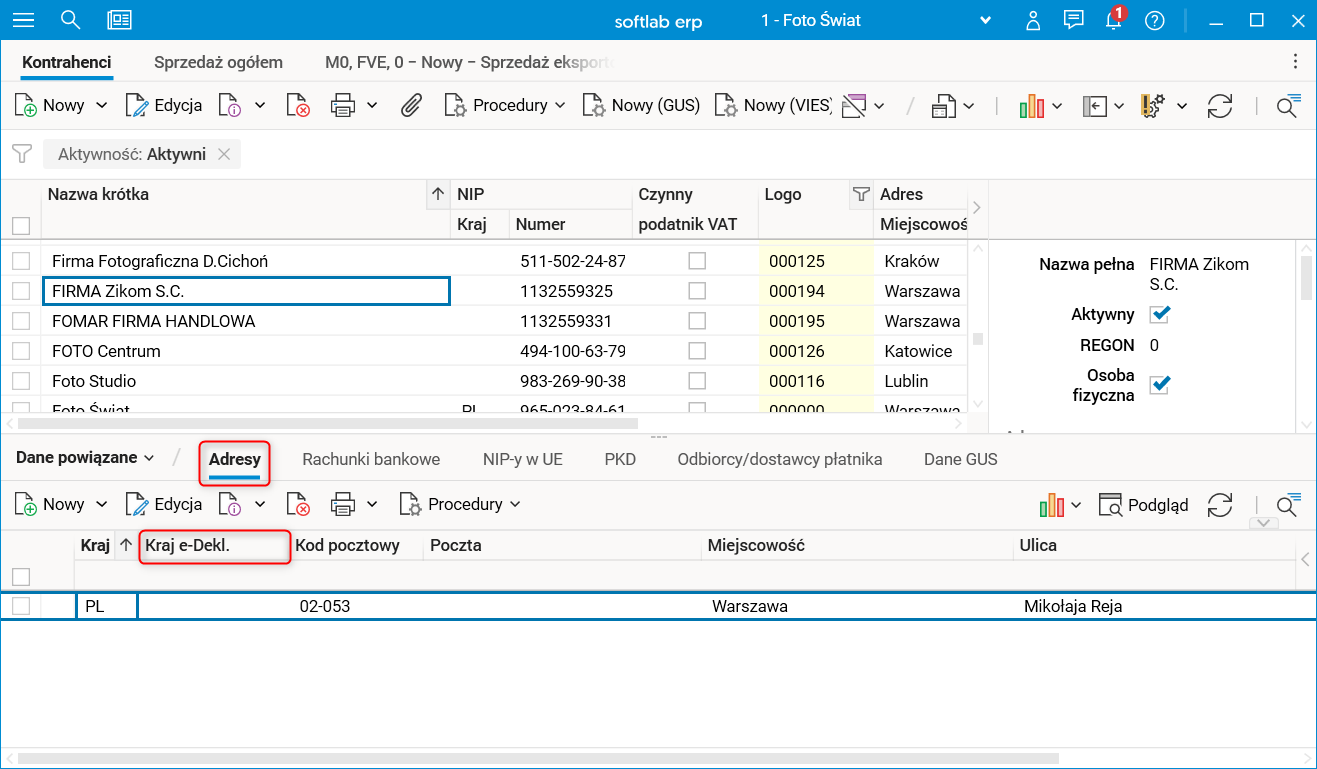Toggle VAT payer checkbox for Foto Studio
1317x769 pixels.
[x=697, y=381]
